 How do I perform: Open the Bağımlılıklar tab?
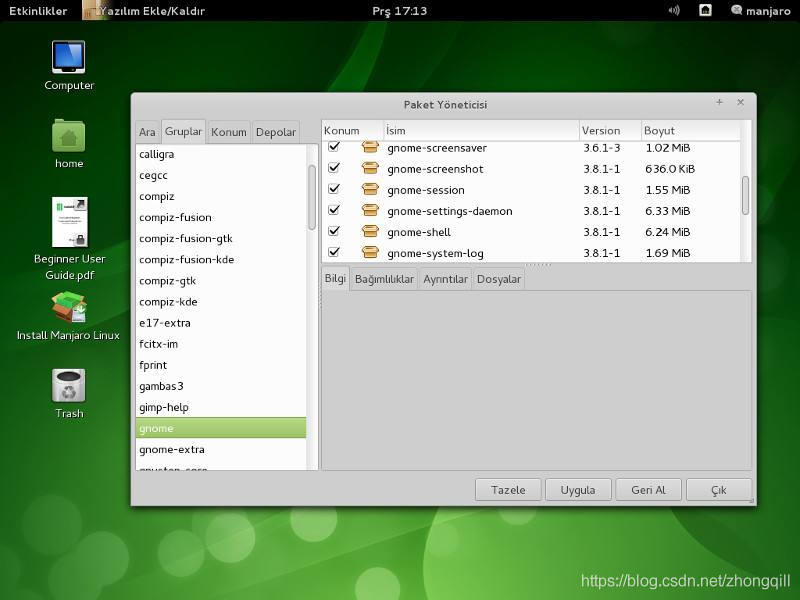click(x=384, y=280)
